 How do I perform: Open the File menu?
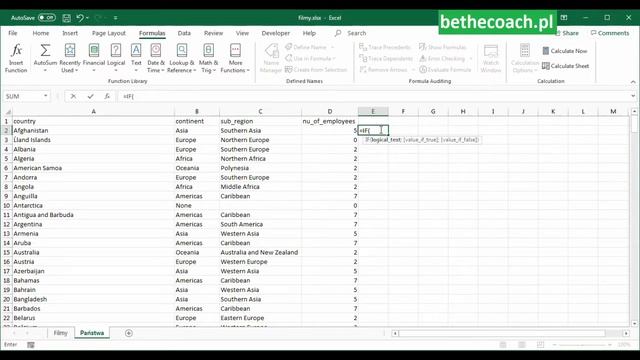click(13, 33)
